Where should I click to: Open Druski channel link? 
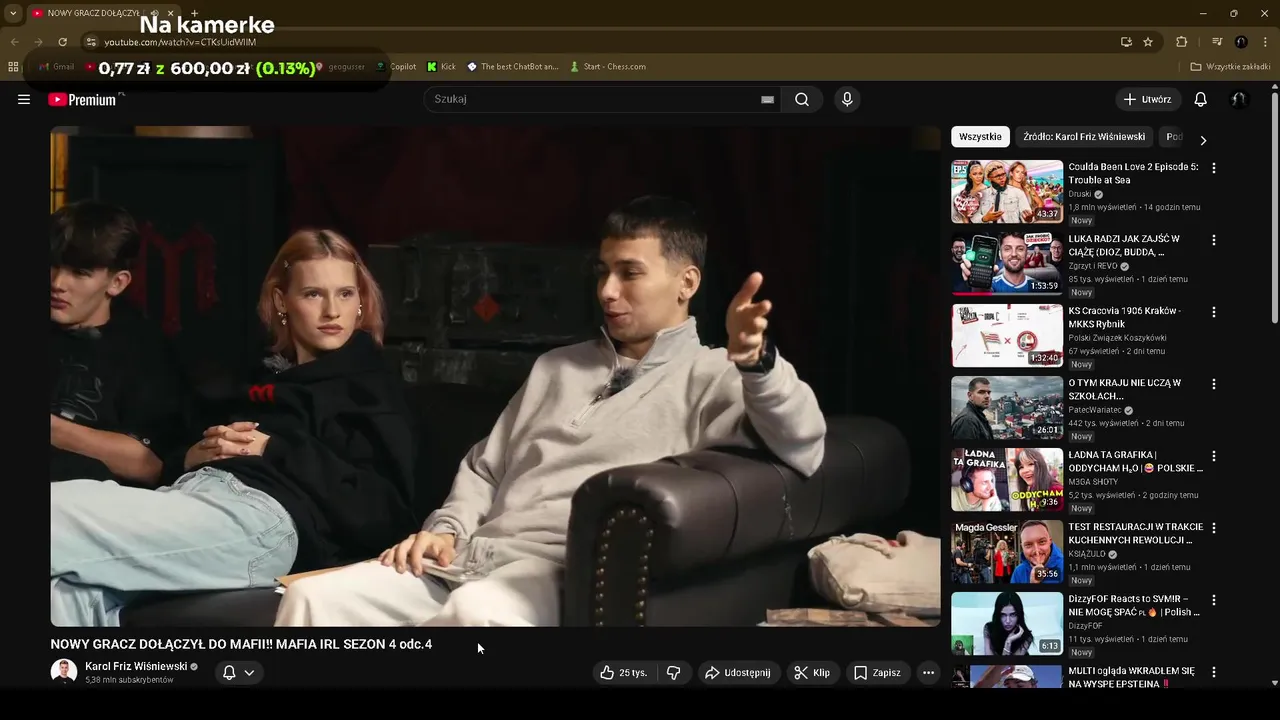click(x=1080, y=194)
